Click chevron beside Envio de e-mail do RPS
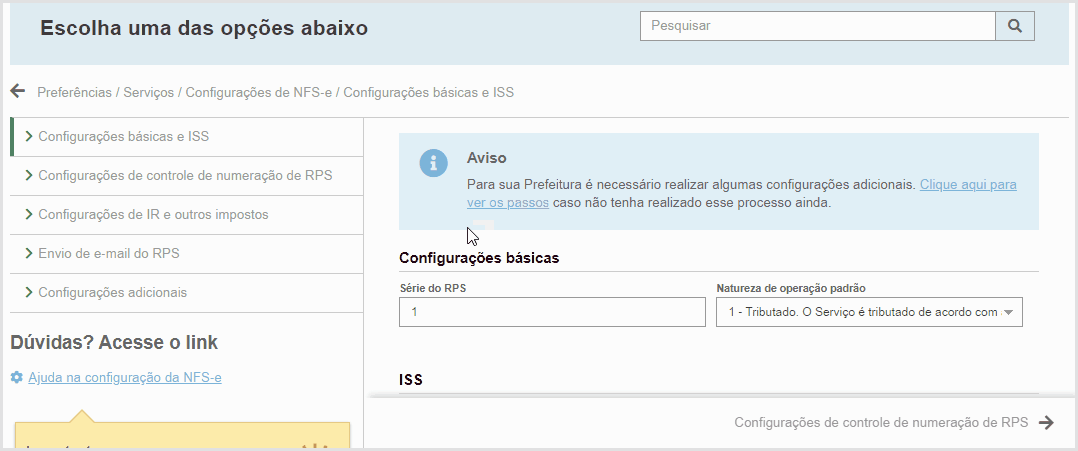 pyautogui.click(x=29, y=253)
